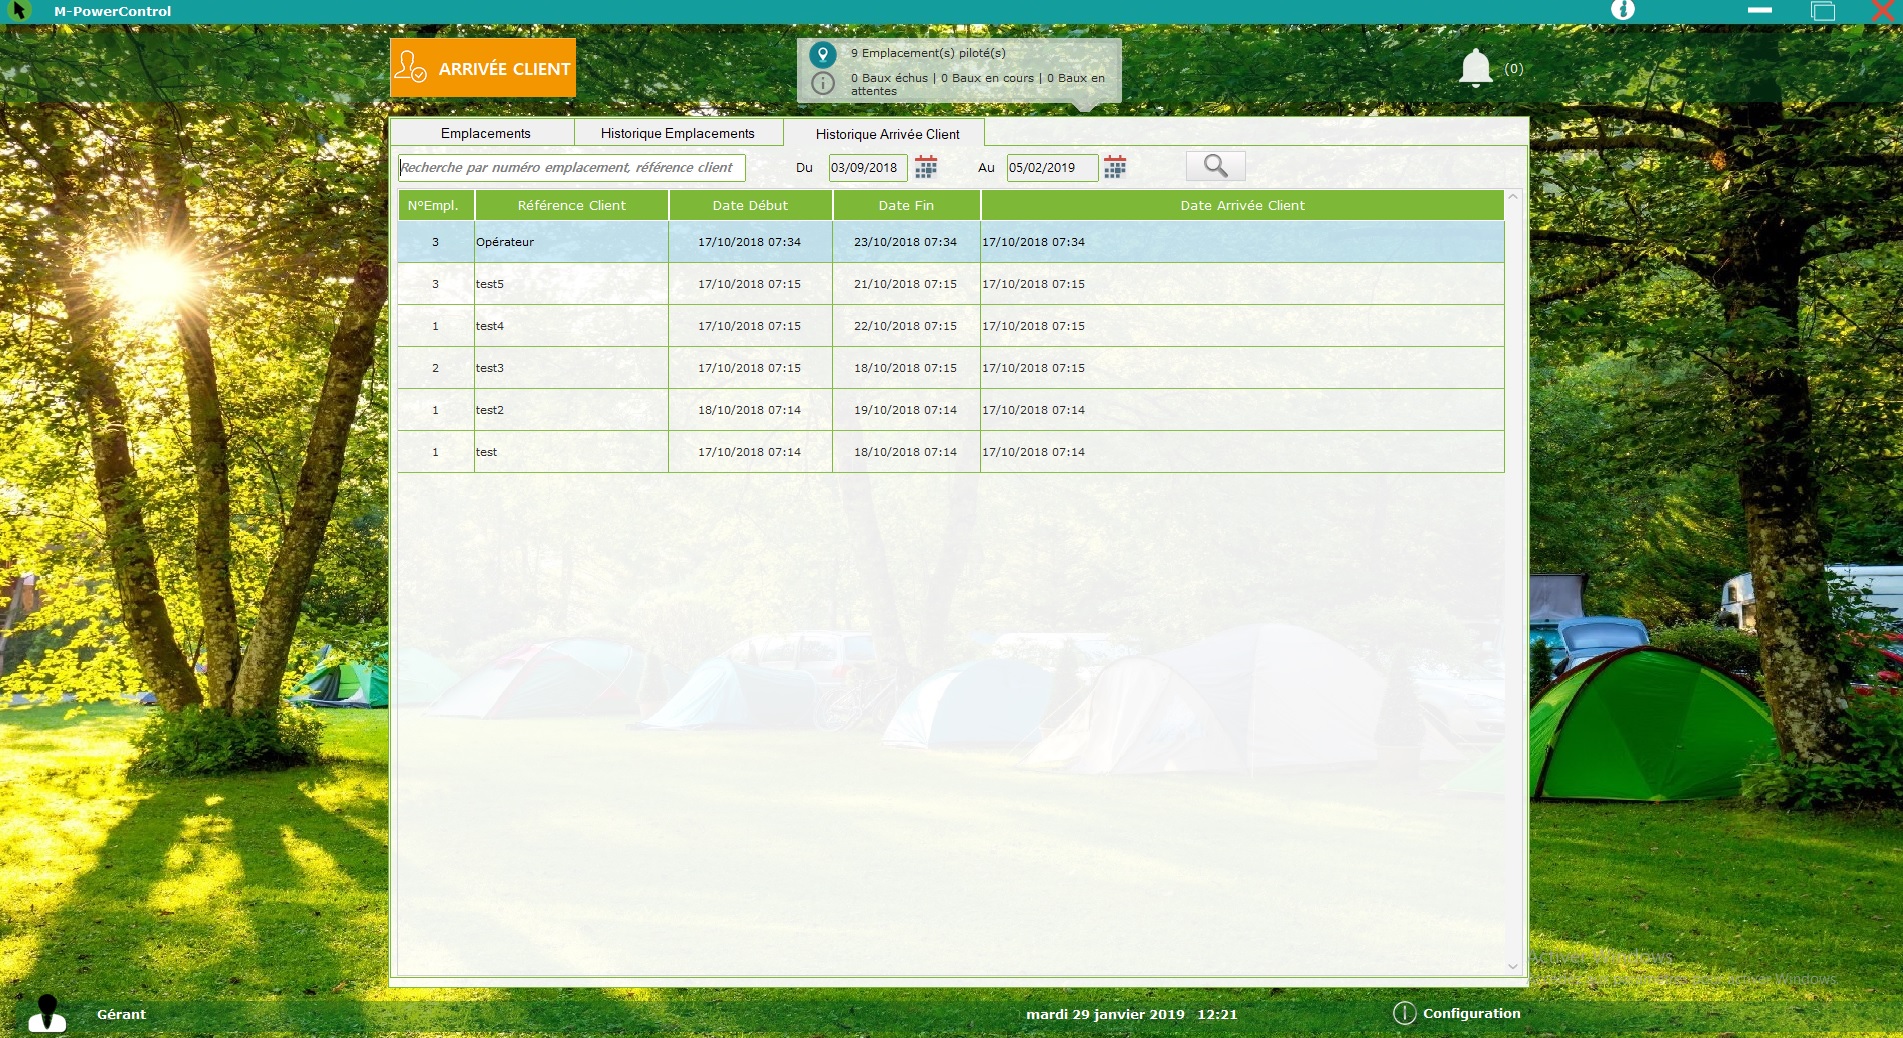This screenshot has width=1903, height=1038.
Task: Click the Du start date field
Action: 867,167
